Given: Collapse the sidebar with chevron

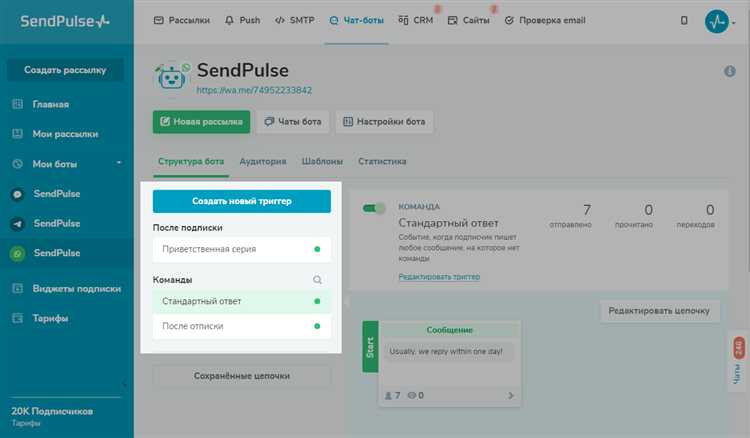Looking at the screenshot, I should click(124, 383).
